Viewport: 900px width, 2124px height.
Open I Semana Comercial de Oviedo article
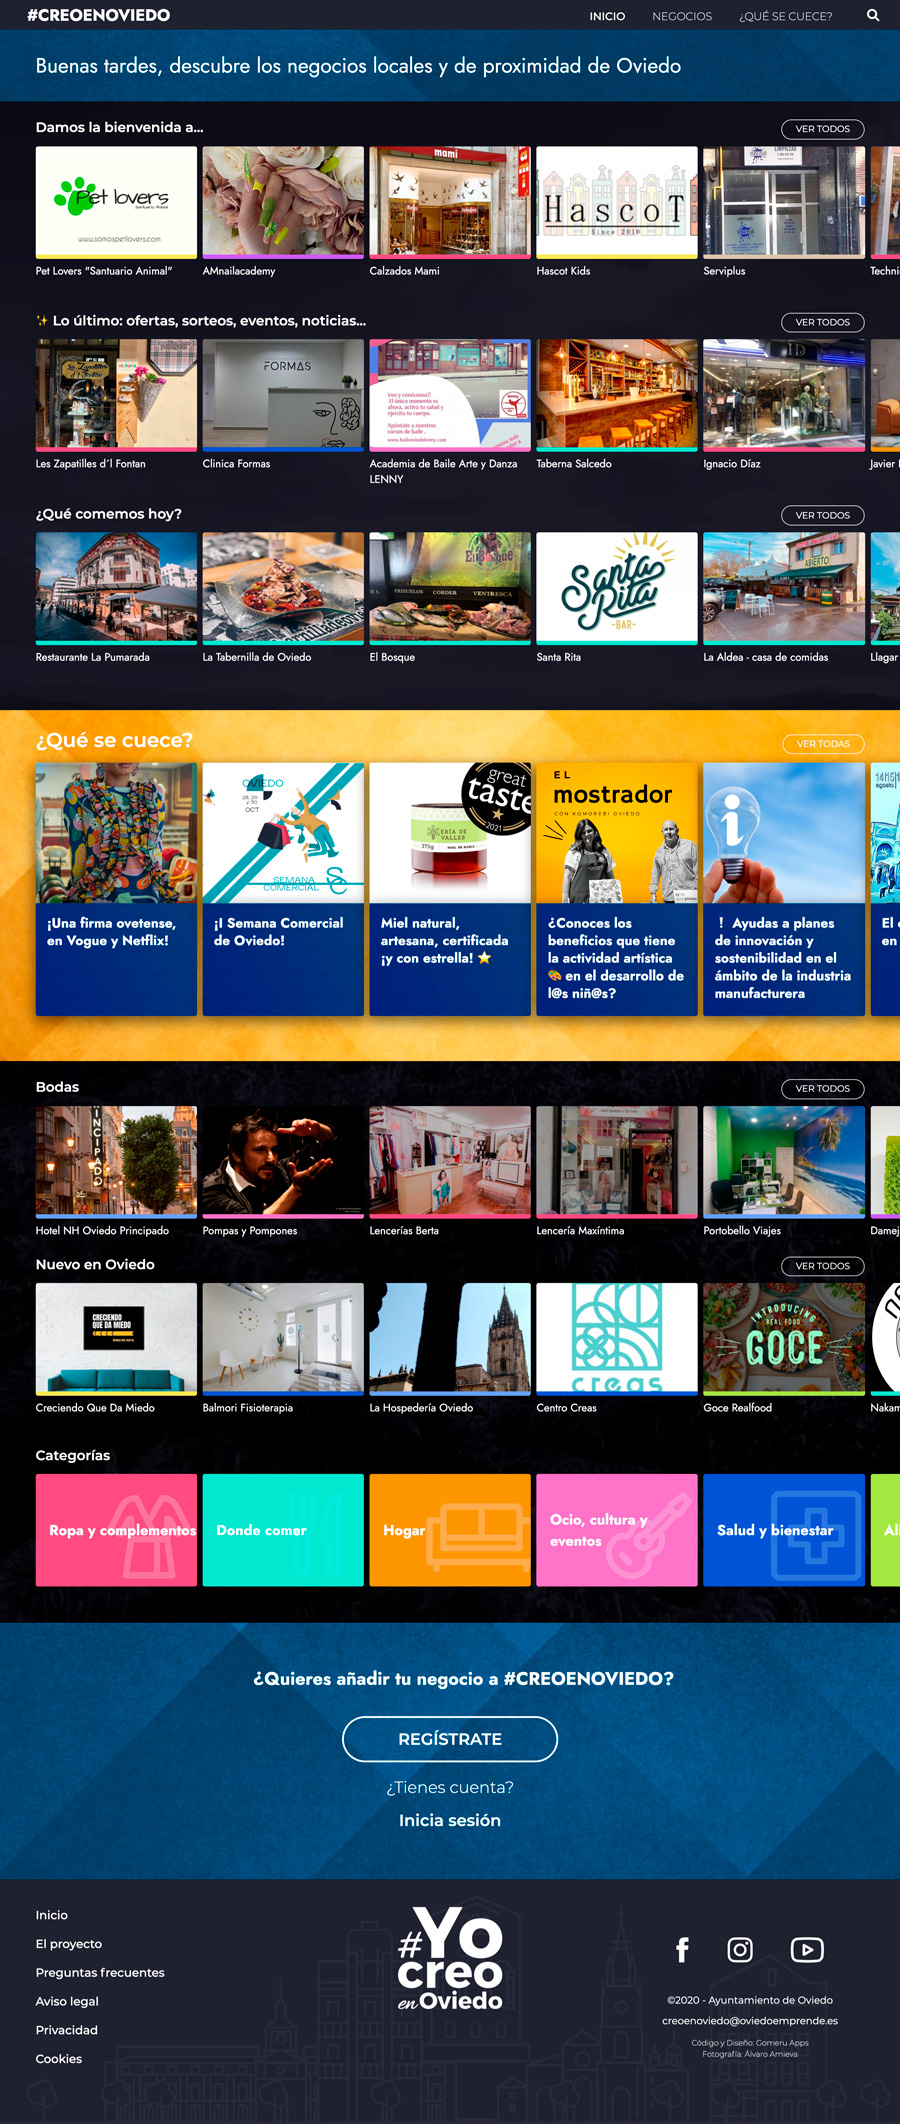(x=283, y=889)
